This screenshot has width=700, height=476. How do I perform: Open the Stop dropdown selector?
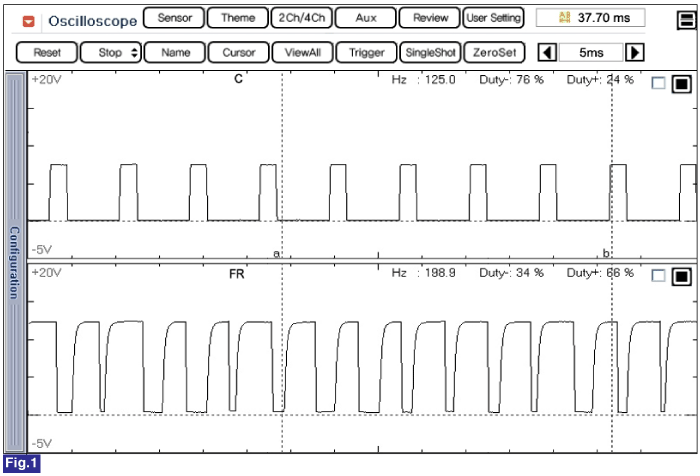pos(111,53)
